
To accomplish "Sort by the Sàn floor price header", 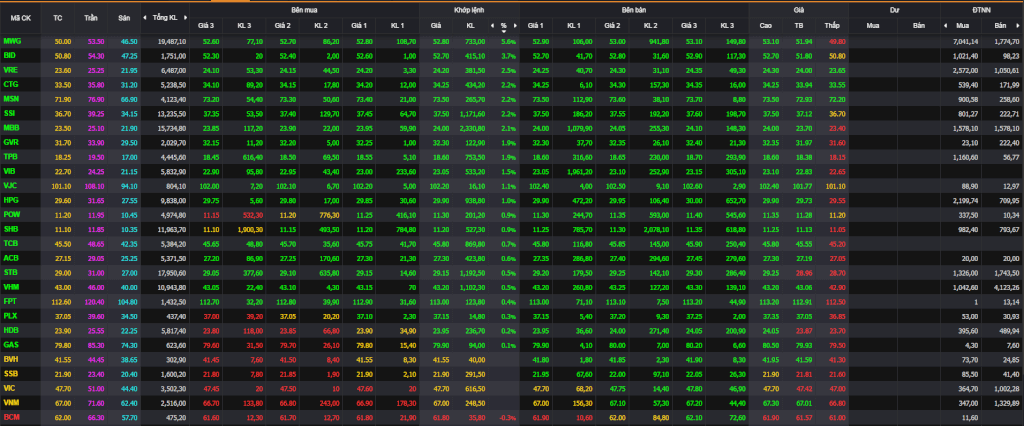I will 124,18.
